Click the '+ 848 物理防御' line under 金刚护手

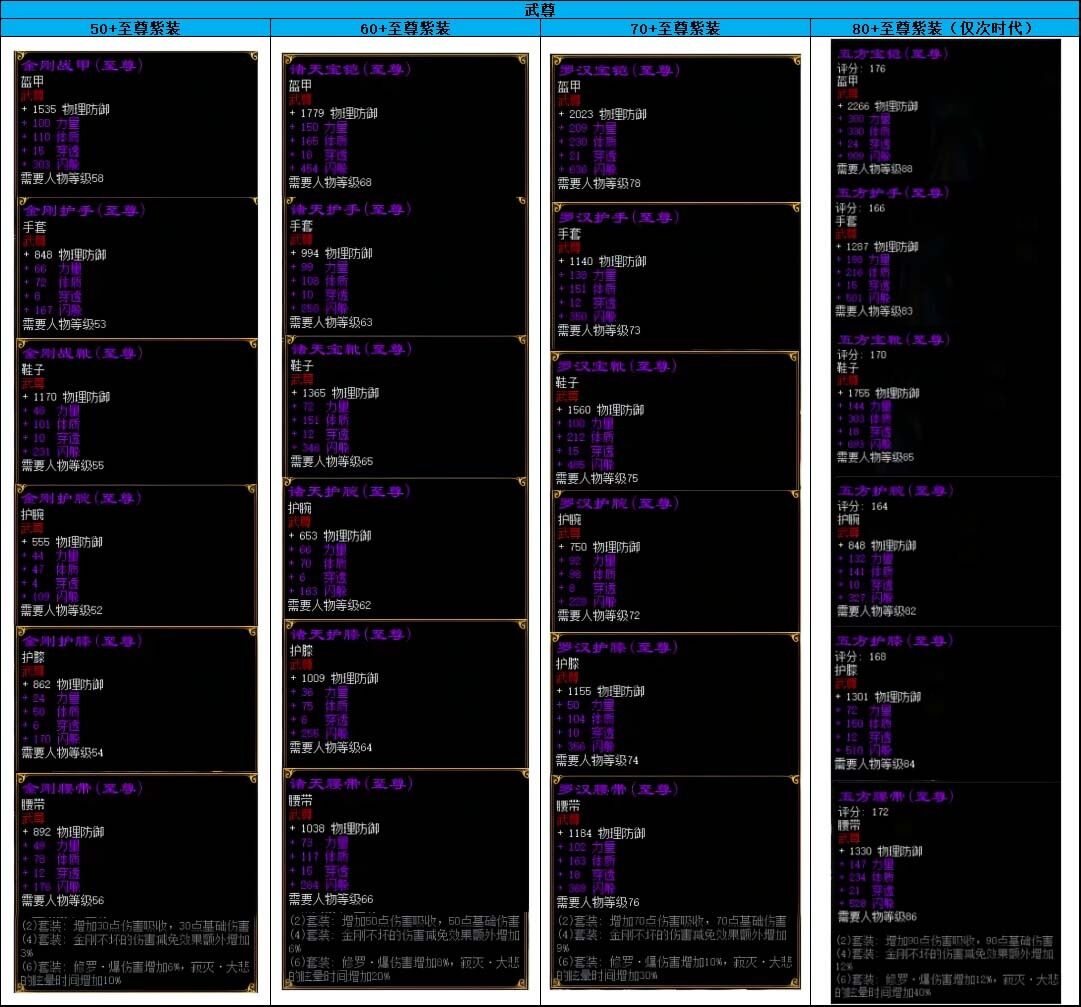(x=65, y=254)
